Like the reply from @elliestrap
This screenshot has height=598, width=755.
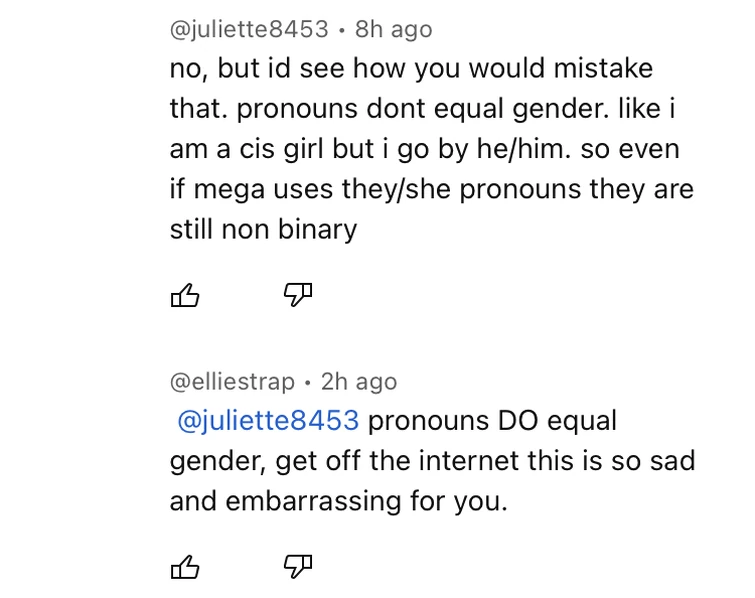[186, 567]
